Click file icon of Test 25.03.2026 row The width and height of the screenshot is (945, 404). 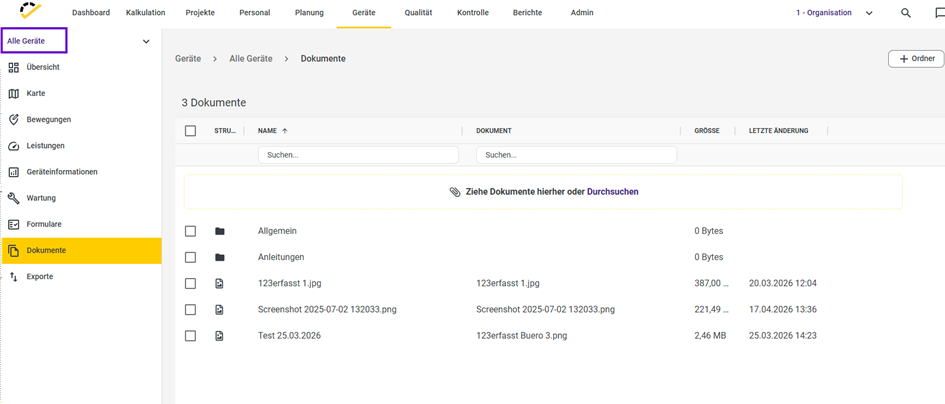coord(220,336)
